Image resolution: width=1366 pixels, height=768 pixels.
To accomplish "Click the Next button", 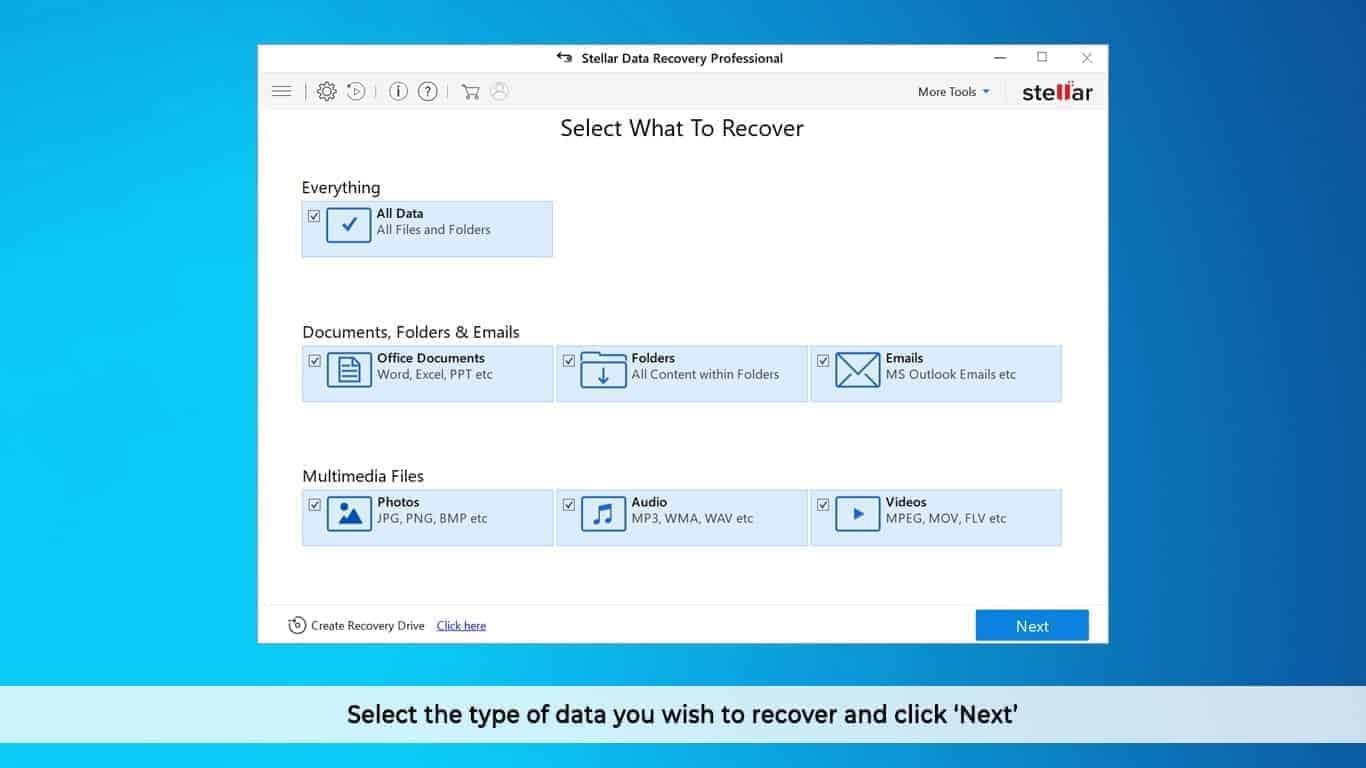I will point(1031,625).
